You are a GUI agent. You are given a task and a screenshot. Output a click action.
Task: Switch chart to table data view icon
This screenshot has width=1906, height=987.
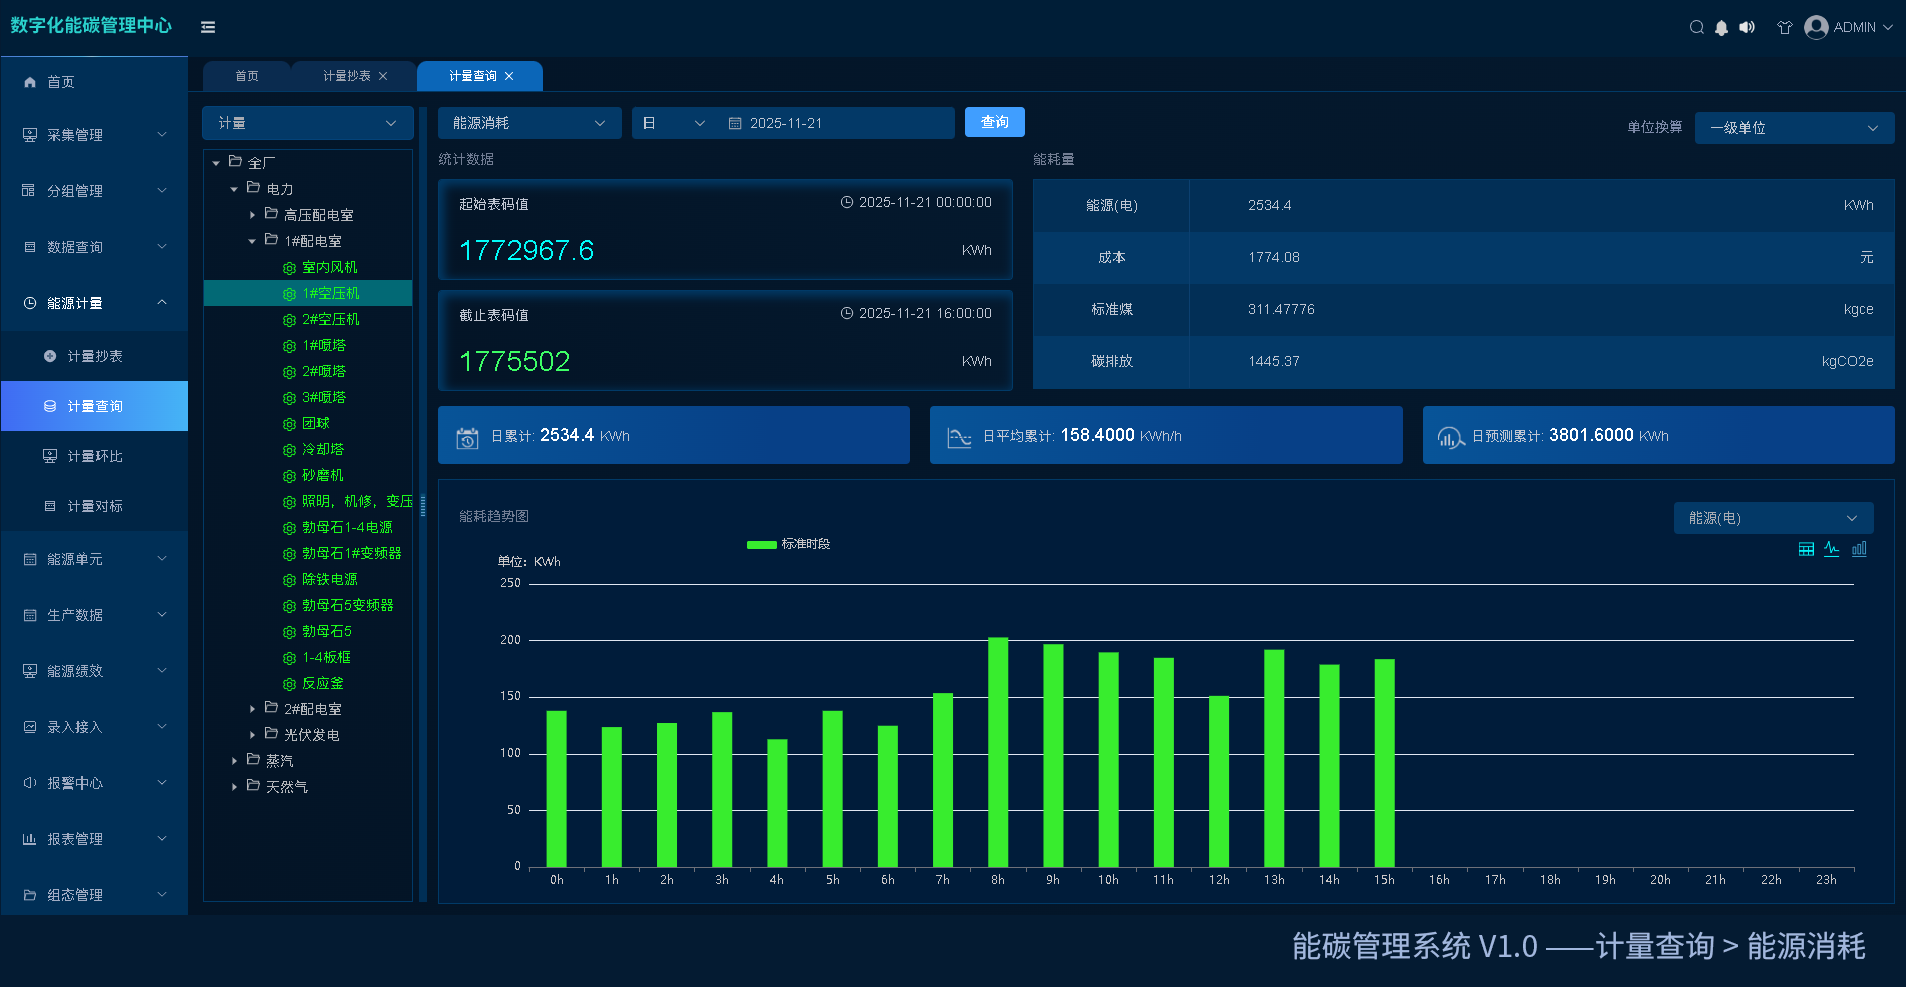click(1806, 549)
